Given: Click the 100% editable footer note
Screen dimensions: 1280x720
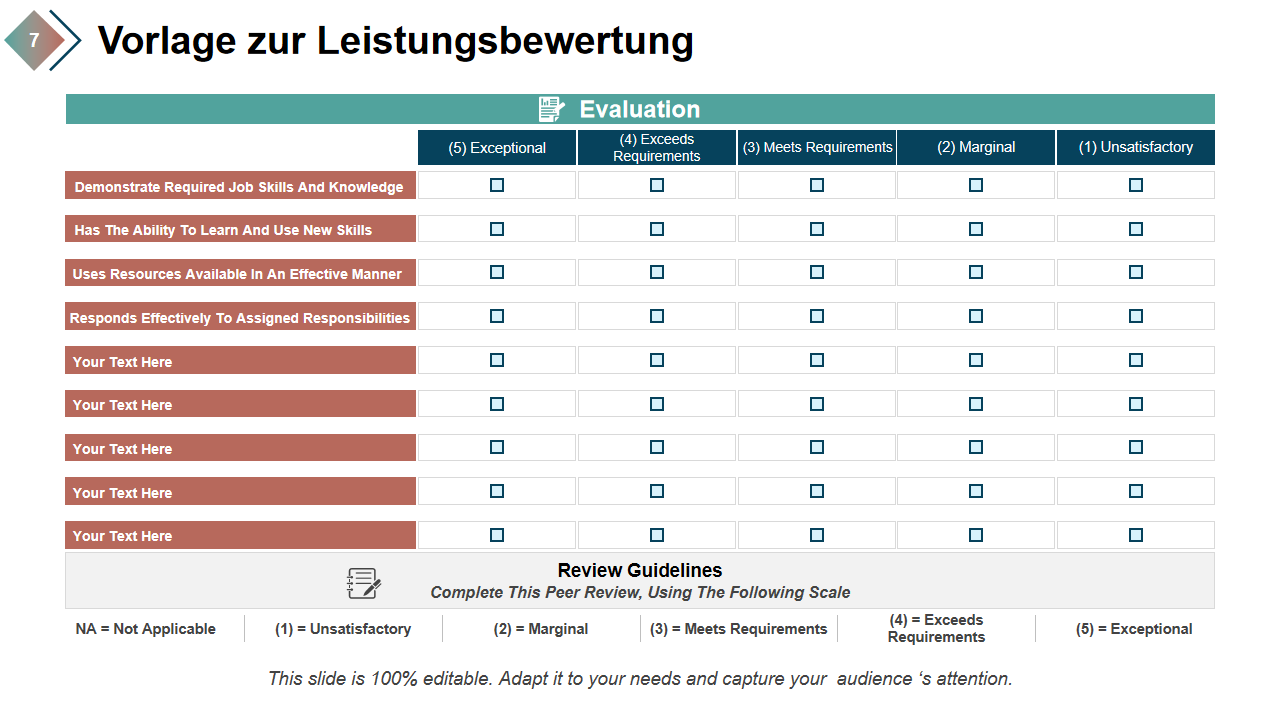Looking at the screenshot, I should click(x=640, y=678).
